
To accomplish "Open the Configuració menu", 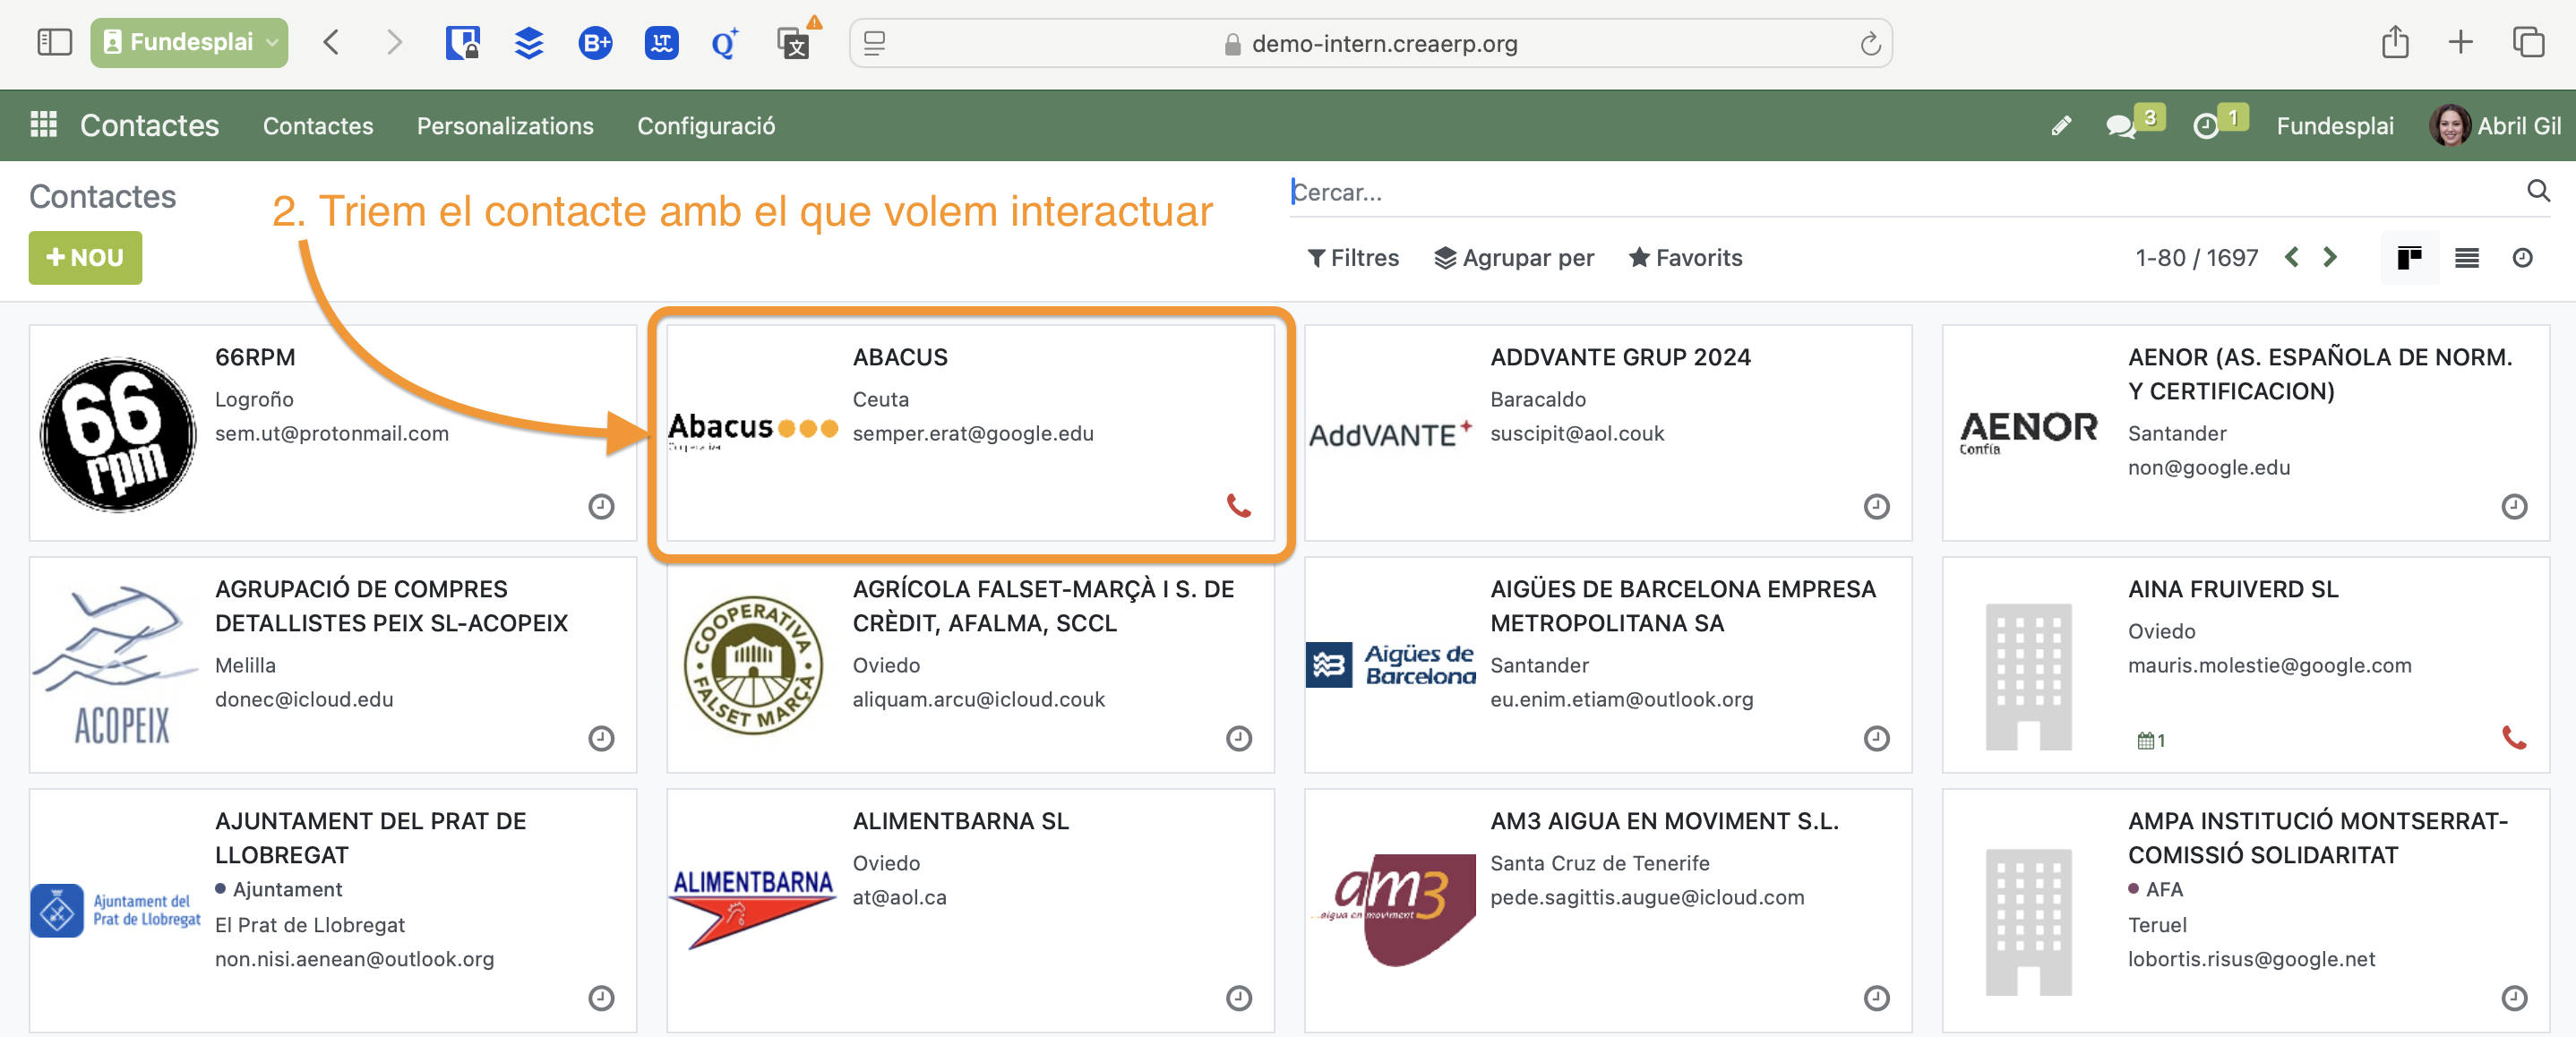I will click(706, 126).
